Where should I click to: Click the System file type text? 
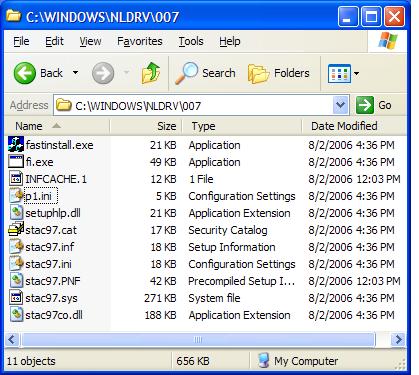(x=214, y=298)
